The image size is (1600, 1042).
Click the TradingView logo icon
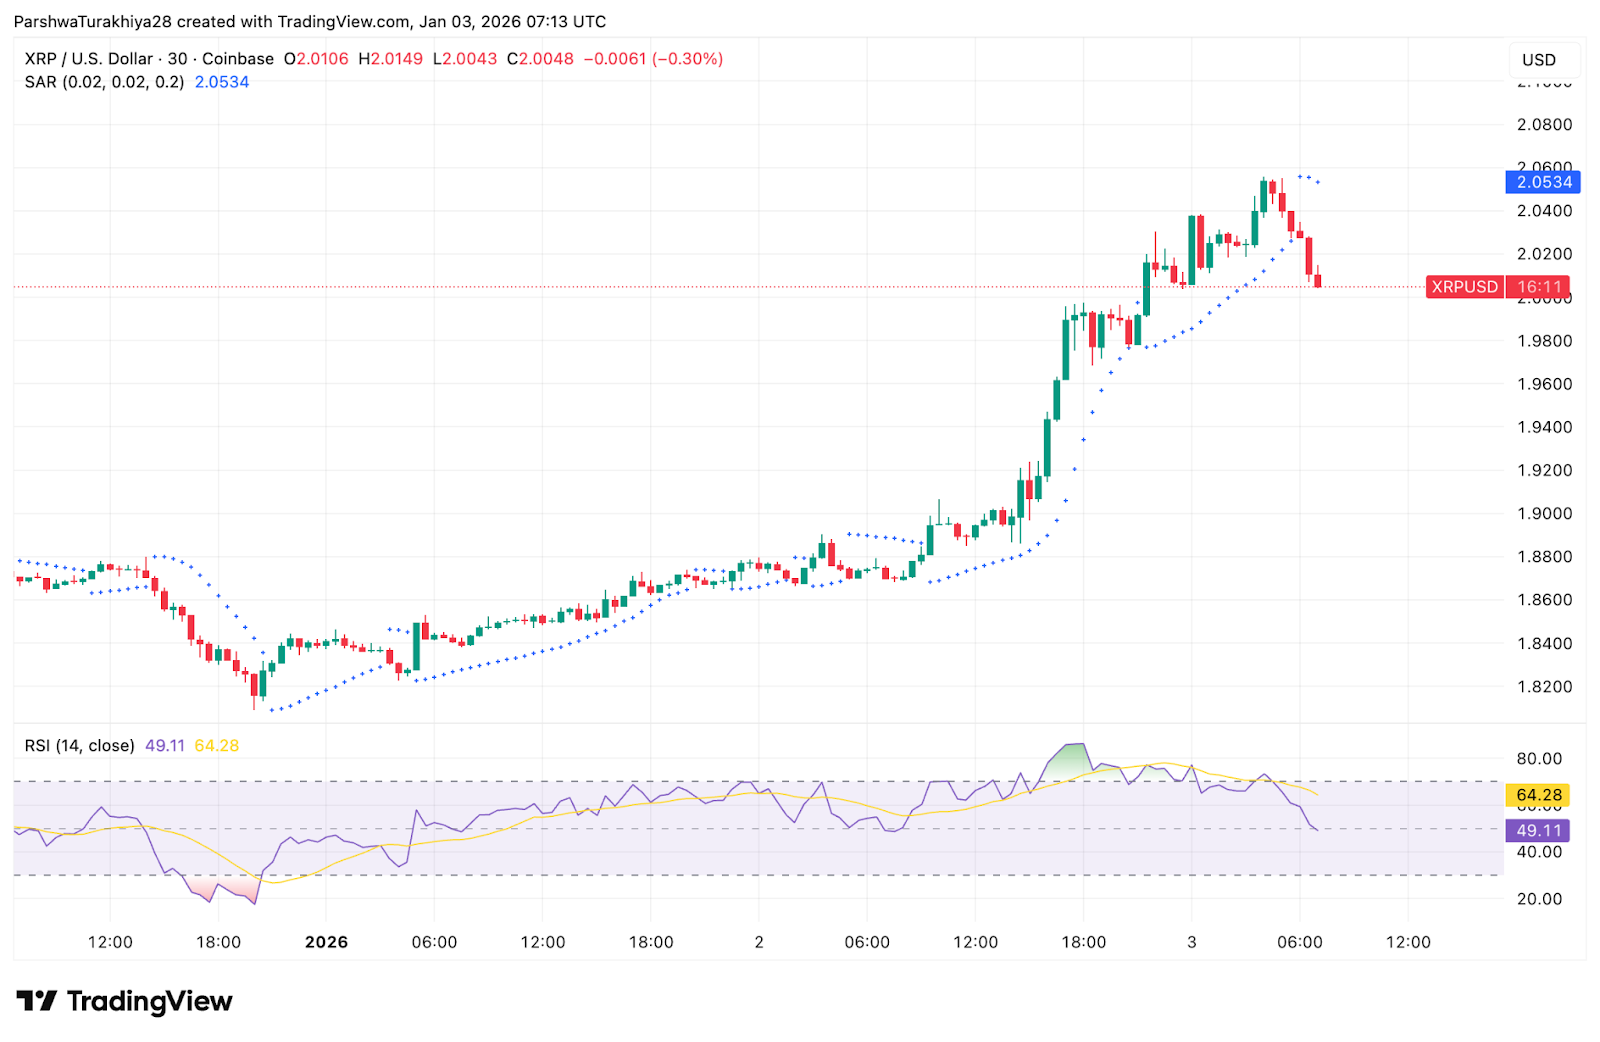point(38,1000)
